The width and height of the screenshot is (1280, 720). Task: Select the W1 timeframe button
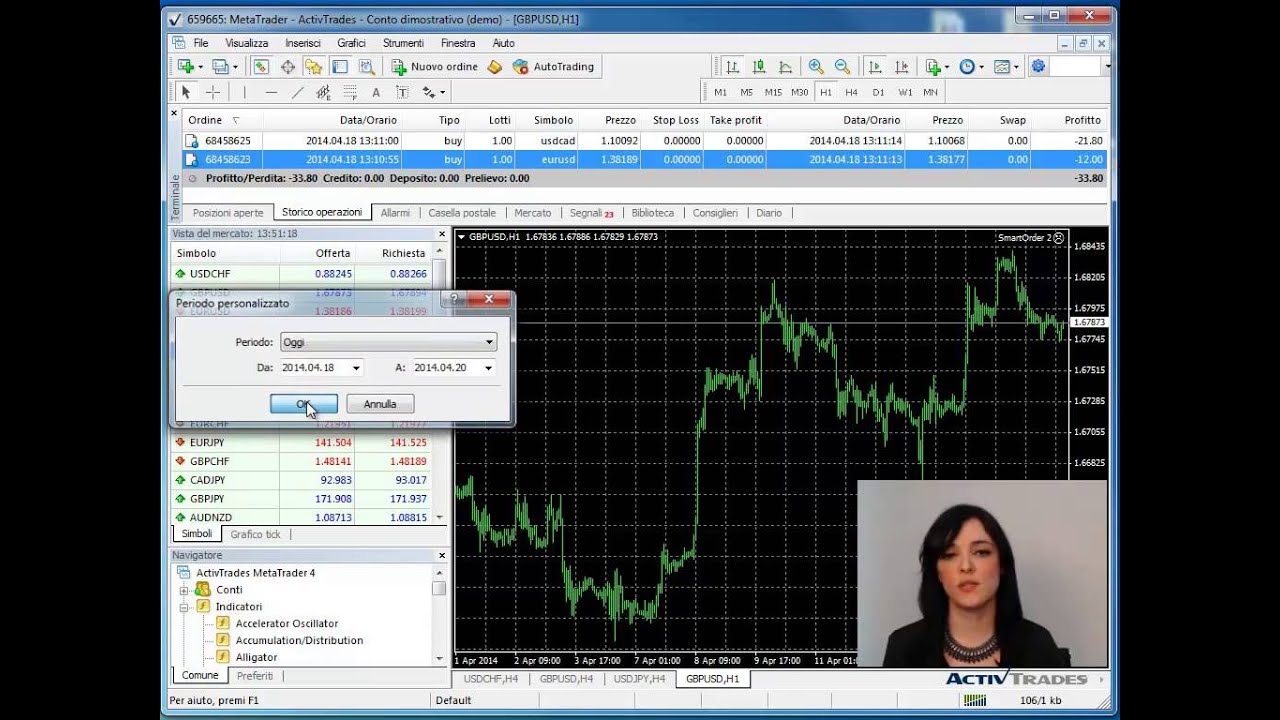click(905, 92)
